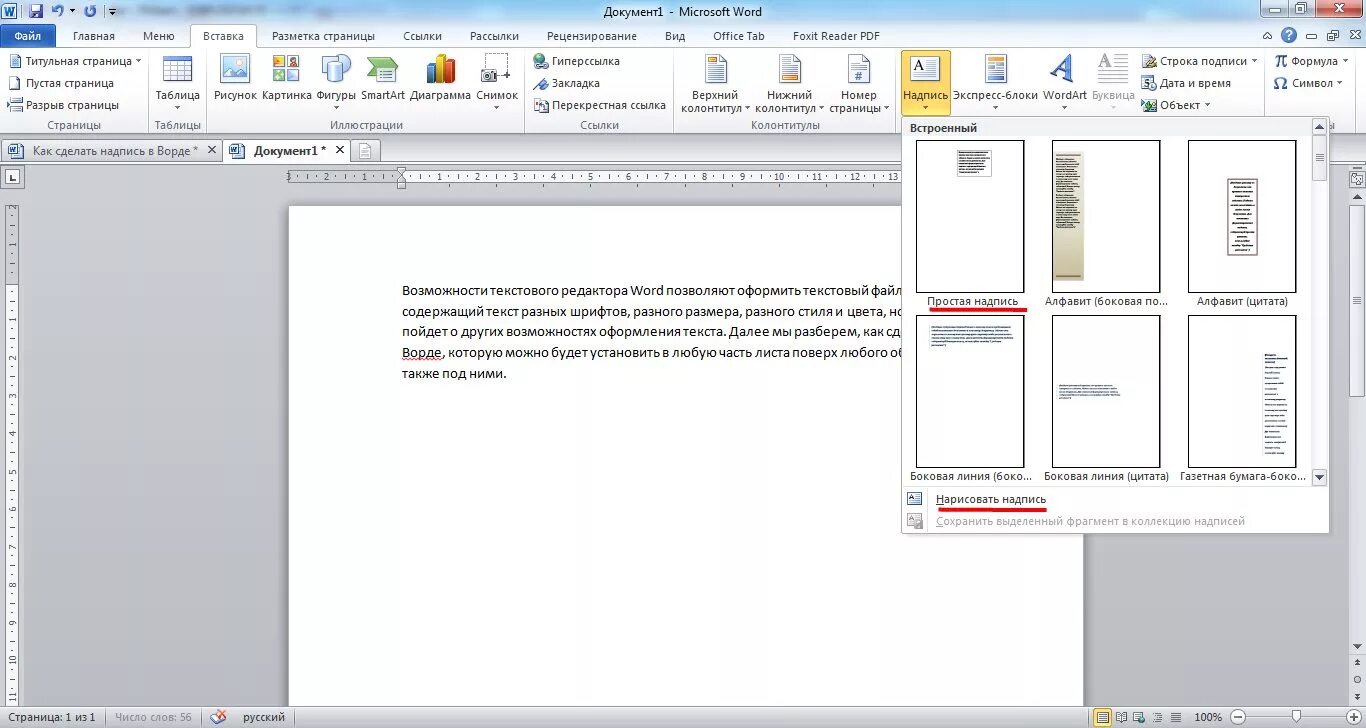Switch to the Ссылки ribbon tab
Screen dimensions: 1366x728
pyautogui.click(x=422, y=36)
